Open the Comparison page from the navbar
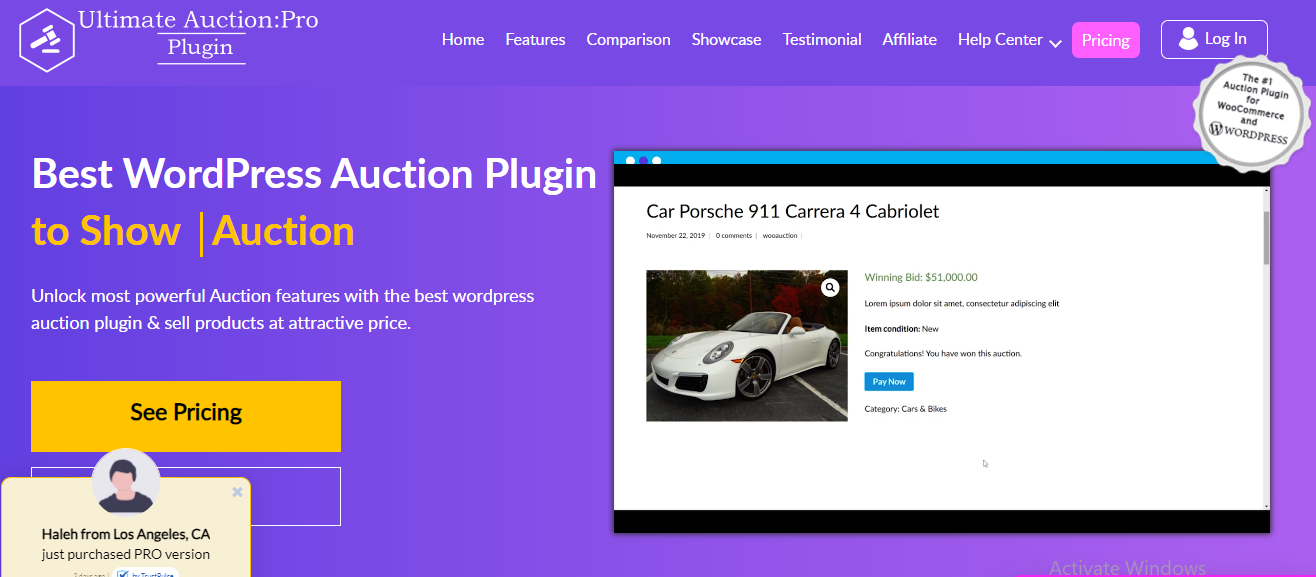This screenshot has width=1316, height=577. (x=628, y=40)
